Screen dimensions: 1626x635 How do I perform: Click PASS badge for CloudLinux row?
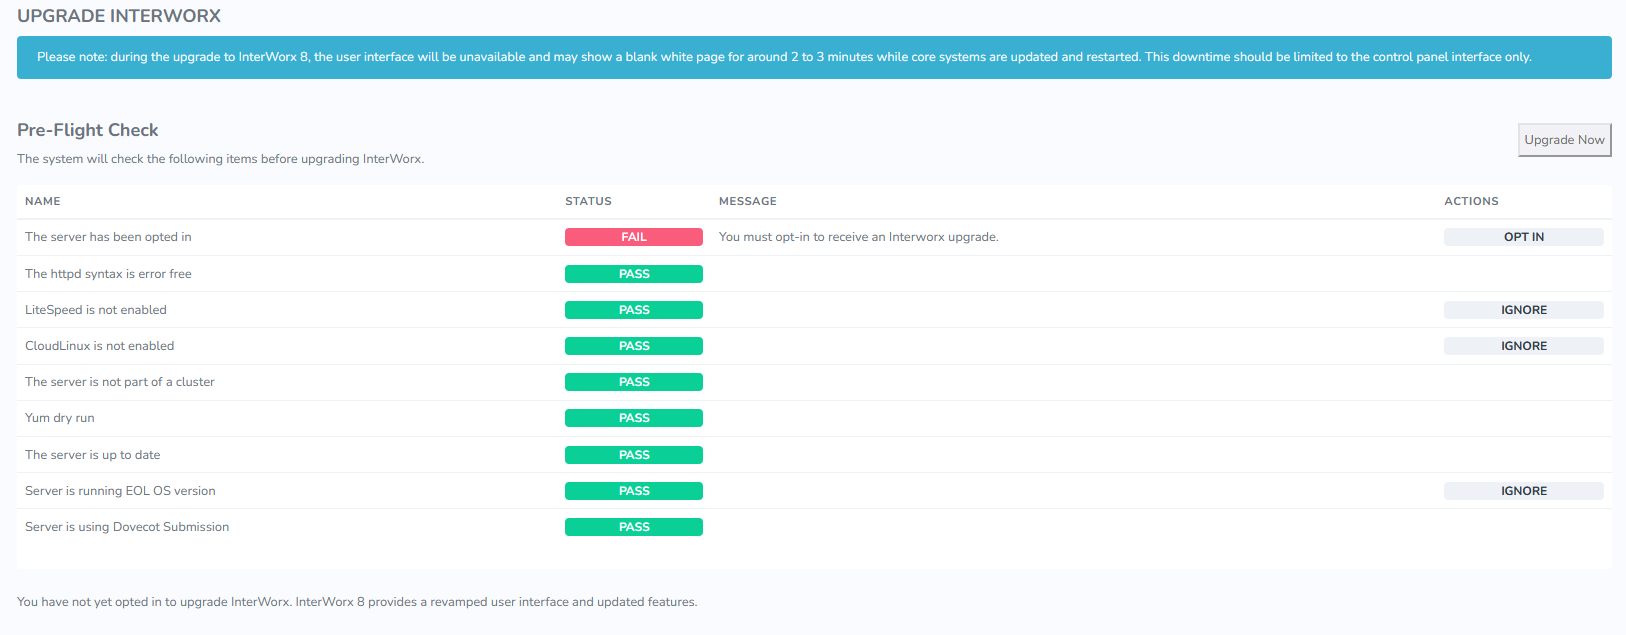coord(633,346)
